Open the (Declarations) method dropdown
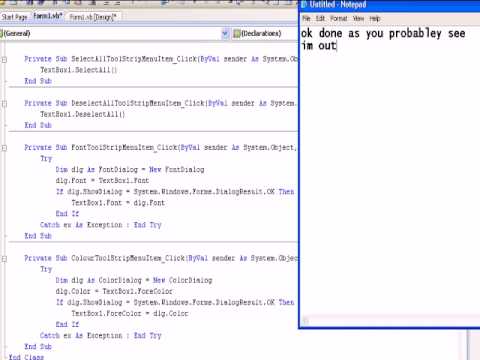Image resolution: width=480 pixels, height=360 pixels. (x=265, y=33)
